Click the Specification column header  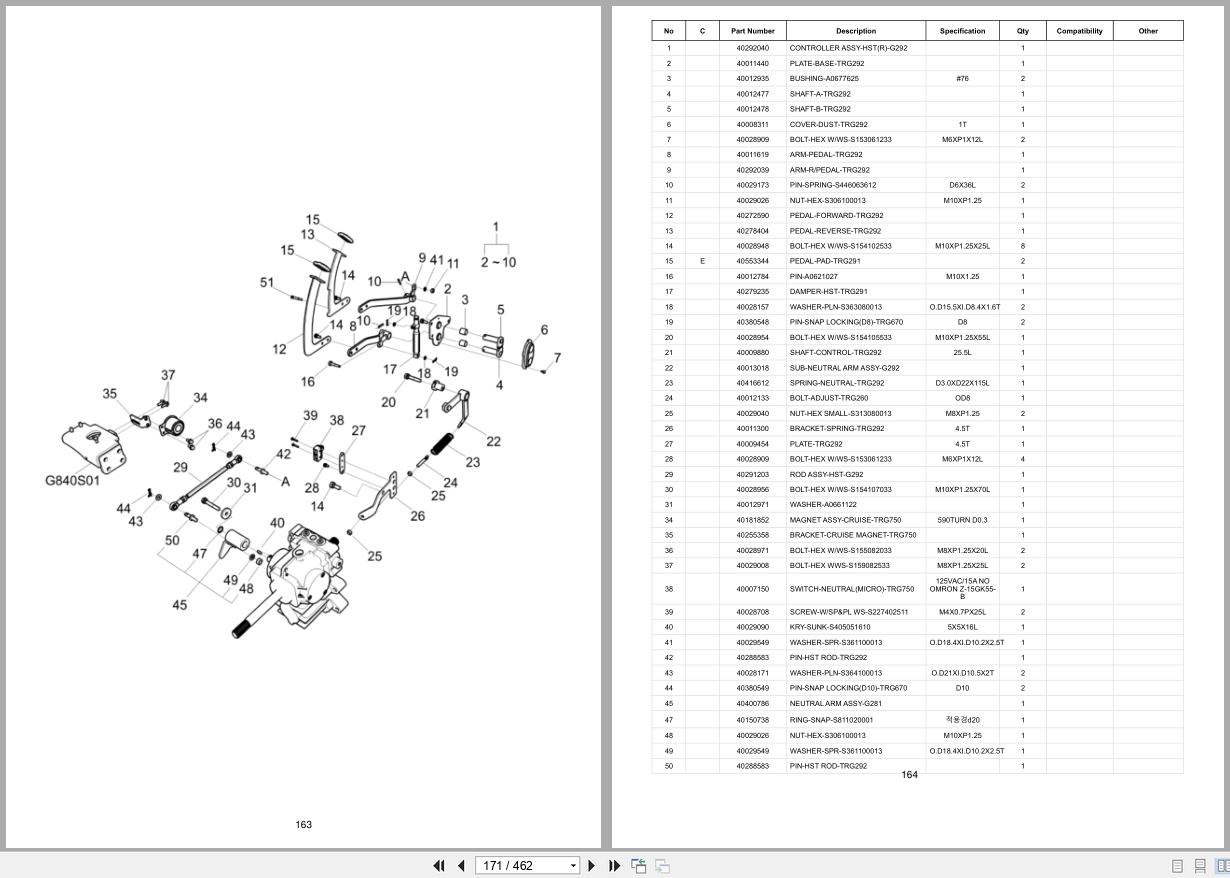click(962, 31)
